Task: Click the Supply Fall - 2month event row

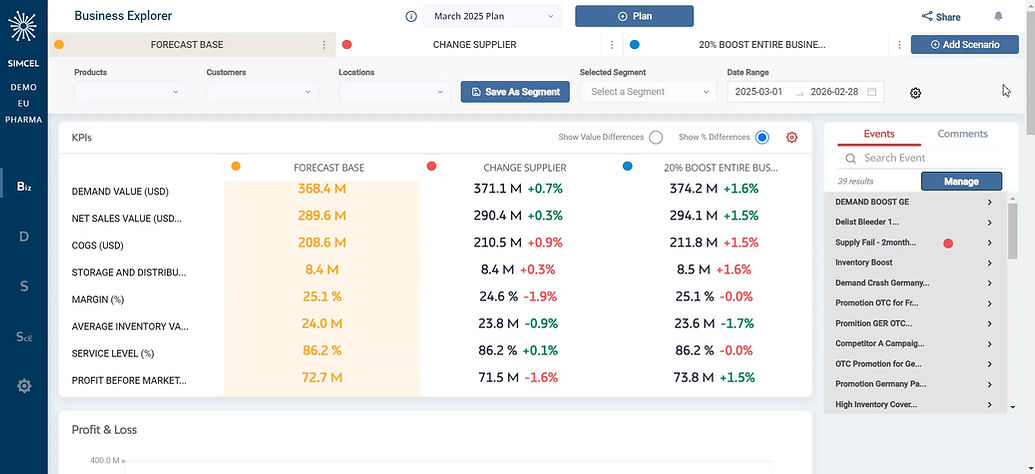Action: click(x=916, y=243)
